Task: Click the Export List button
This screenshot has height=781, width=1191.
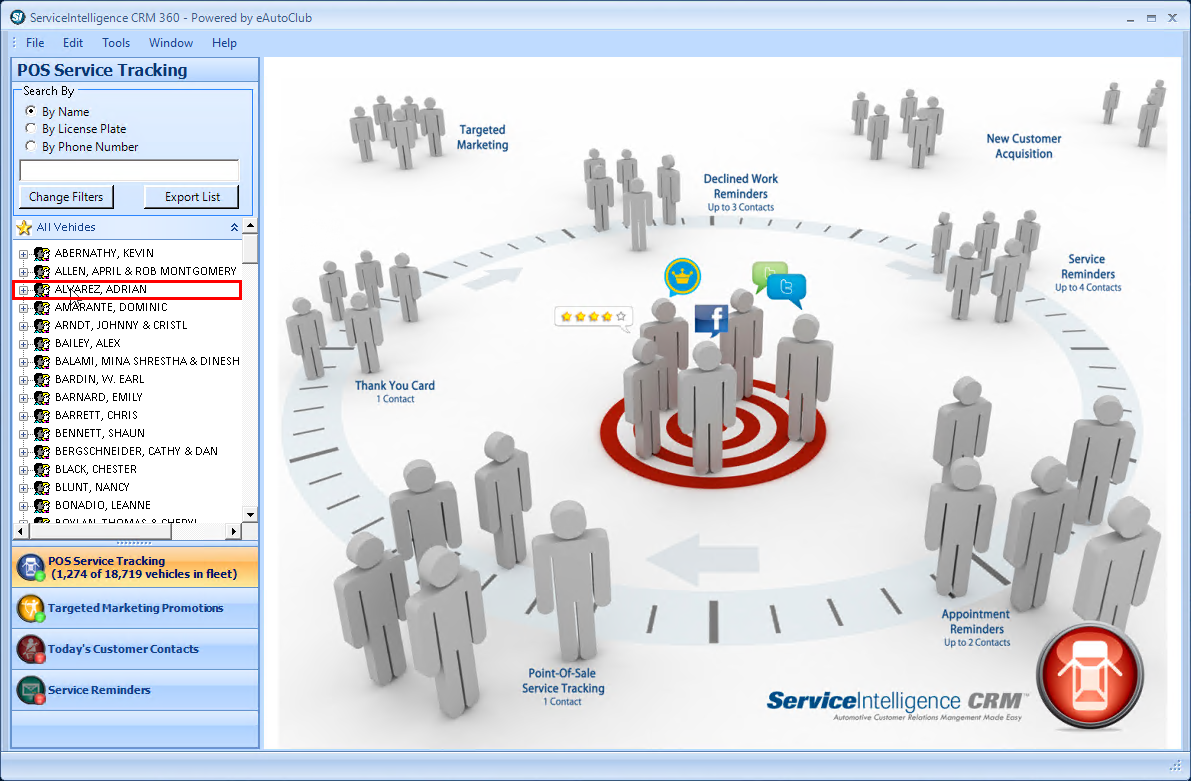Action: [x=191, y=197]
